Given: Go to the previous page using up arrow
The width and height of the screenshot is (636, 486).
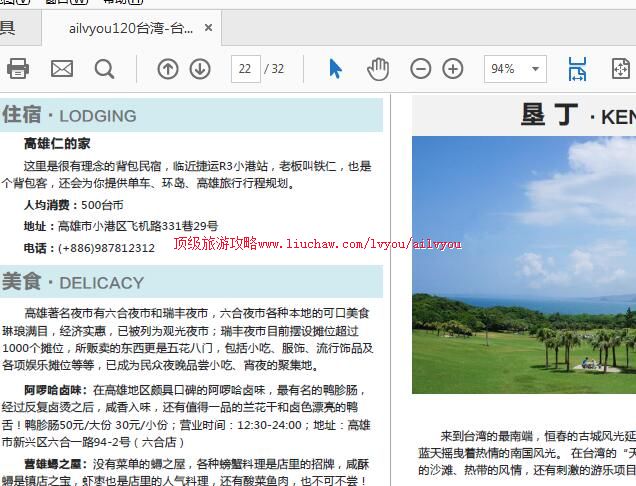Looking at the screenshot, I should [168, 69].
